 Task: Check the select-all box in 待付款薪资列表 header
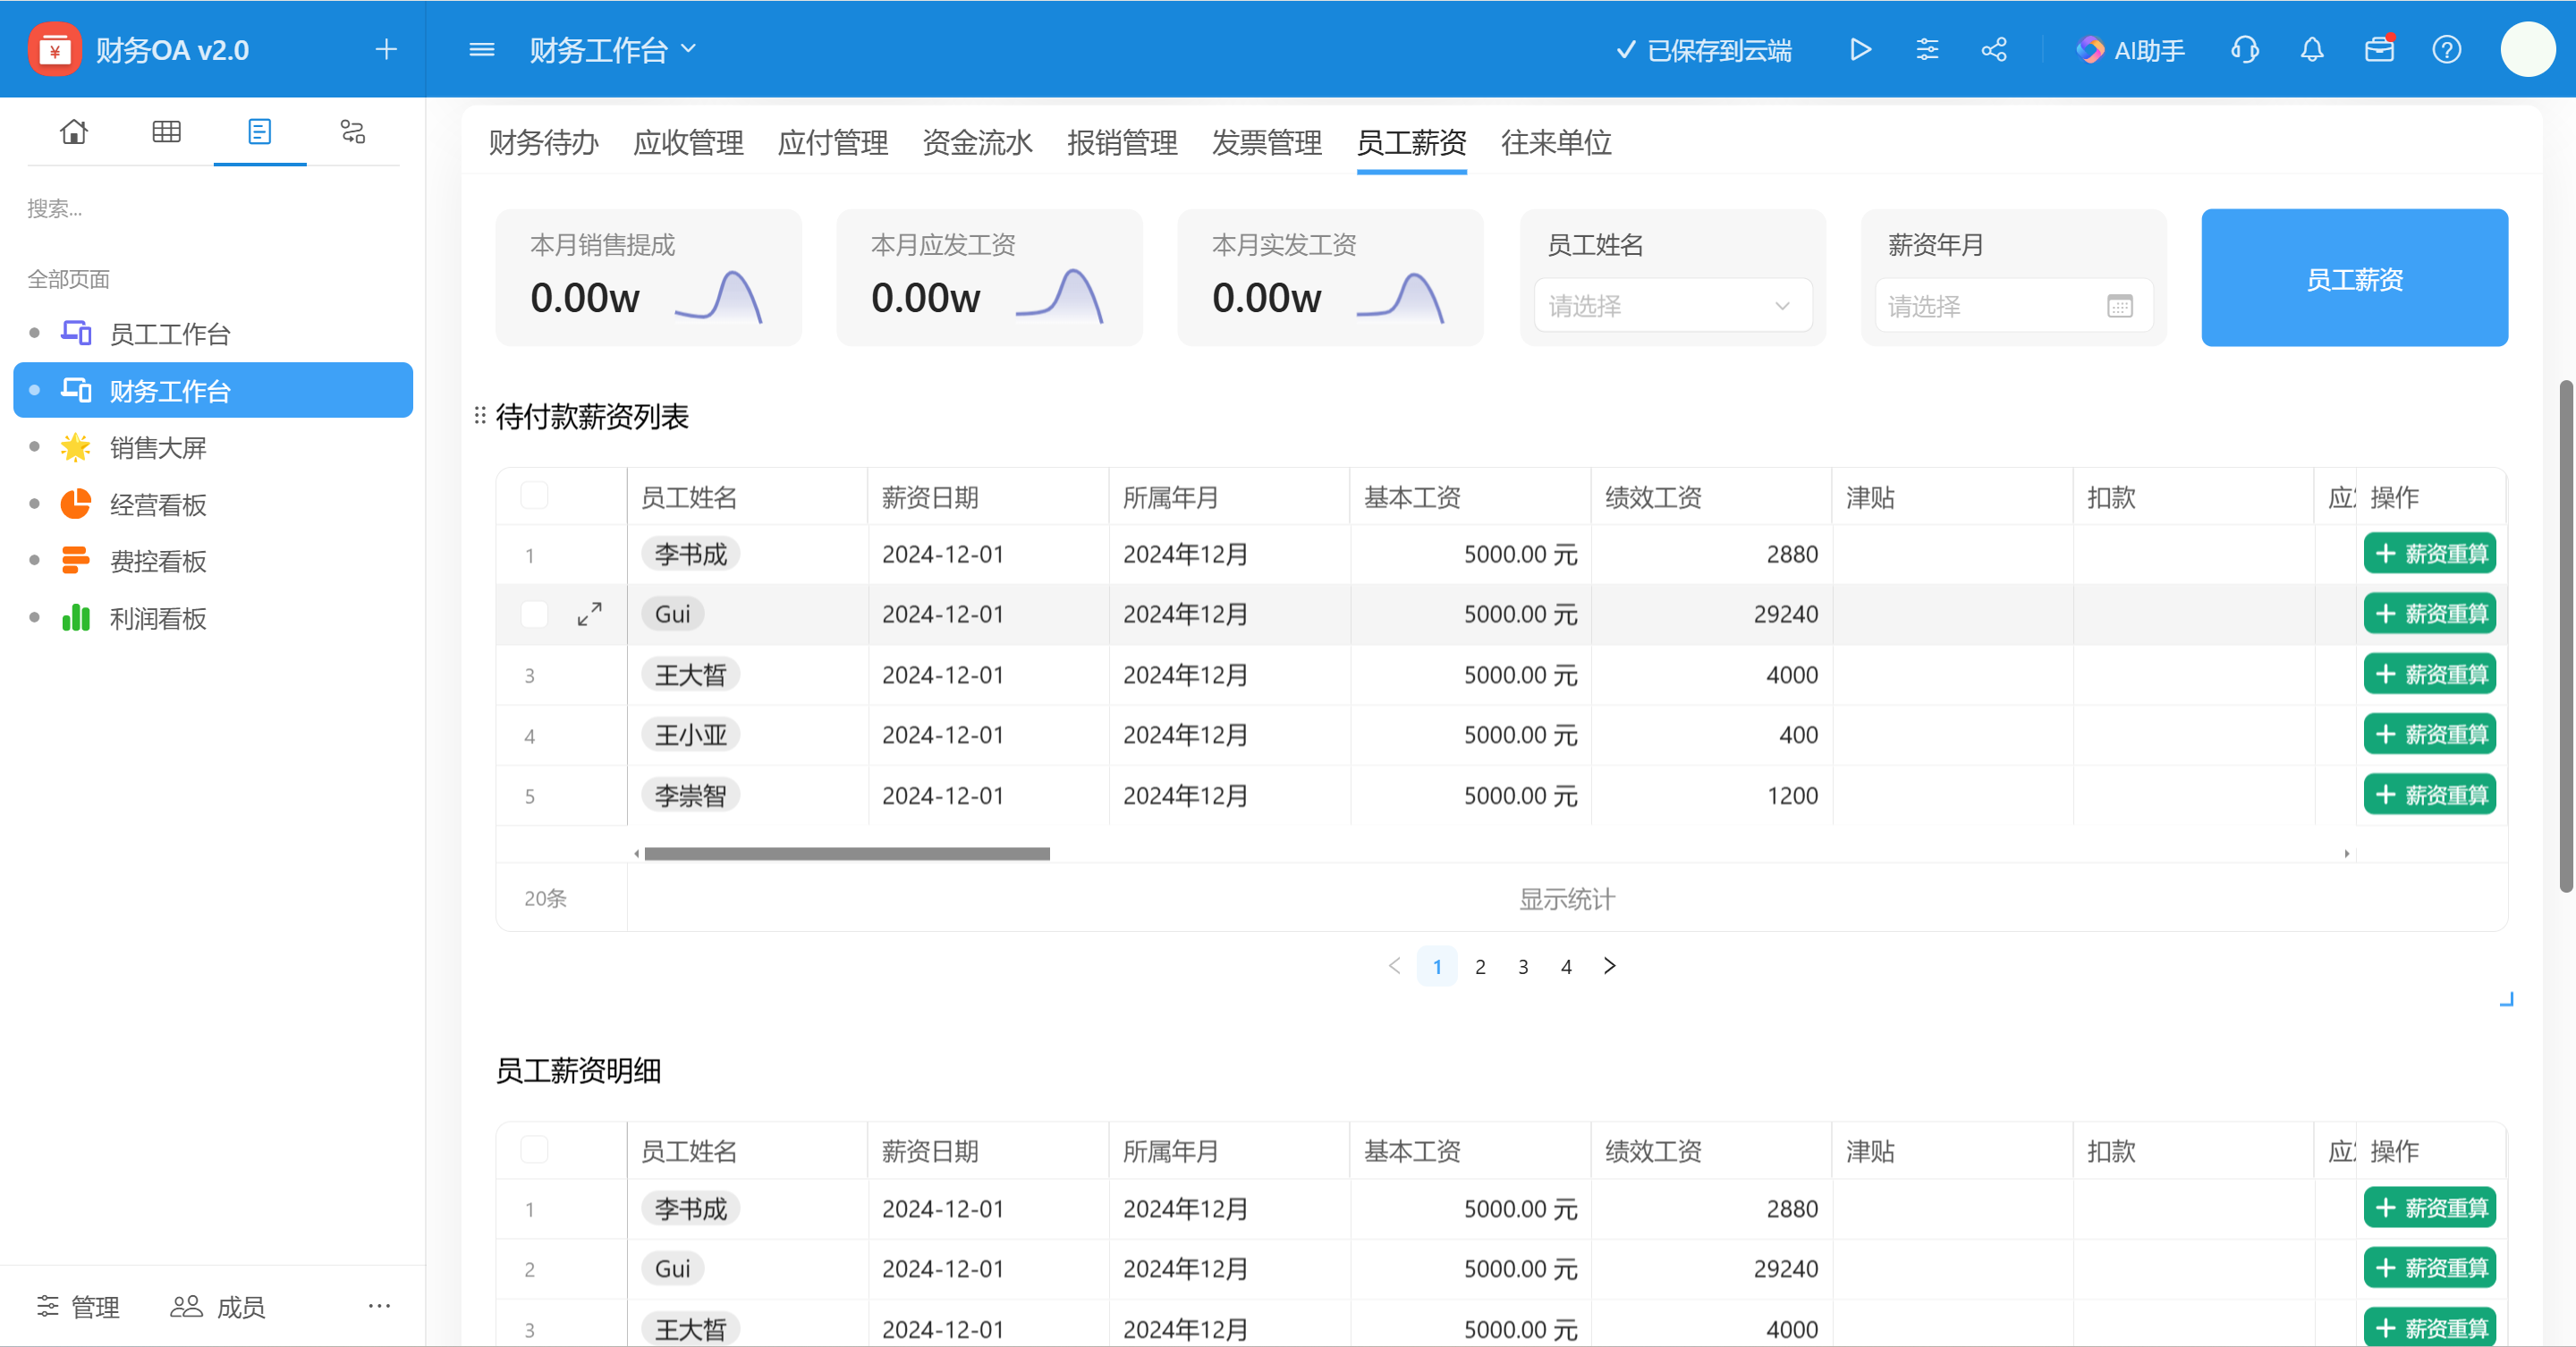534,496
